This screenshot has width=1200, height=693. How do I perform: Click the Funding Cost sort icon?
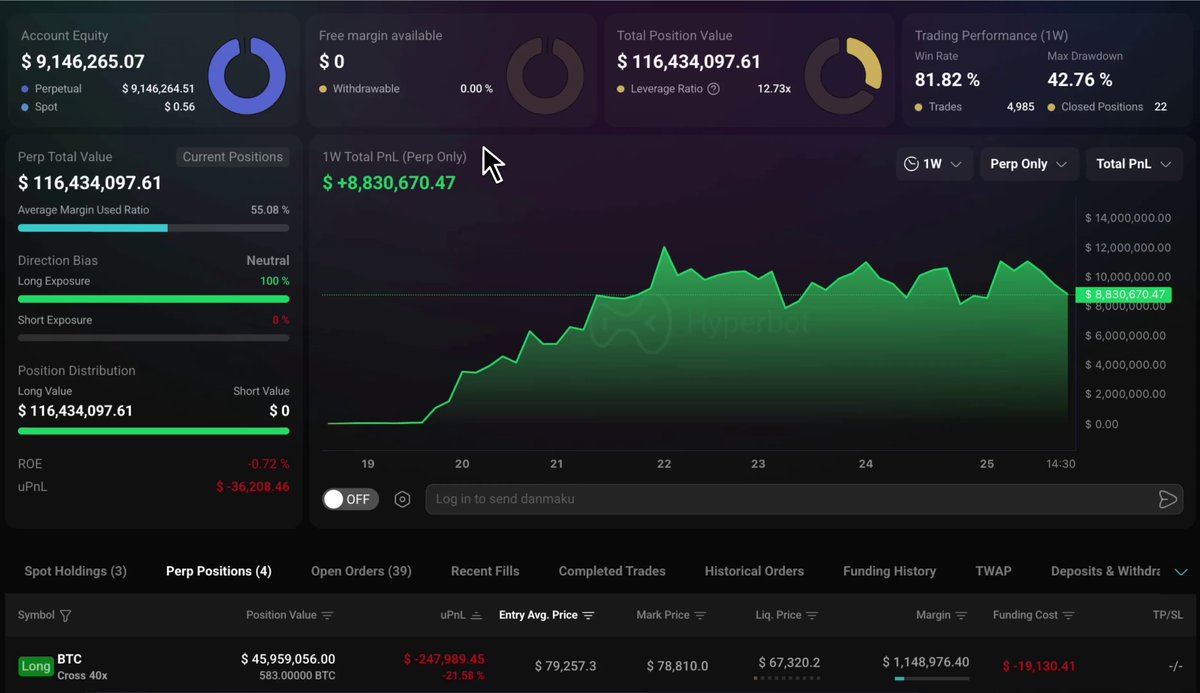click(1068, 616)
